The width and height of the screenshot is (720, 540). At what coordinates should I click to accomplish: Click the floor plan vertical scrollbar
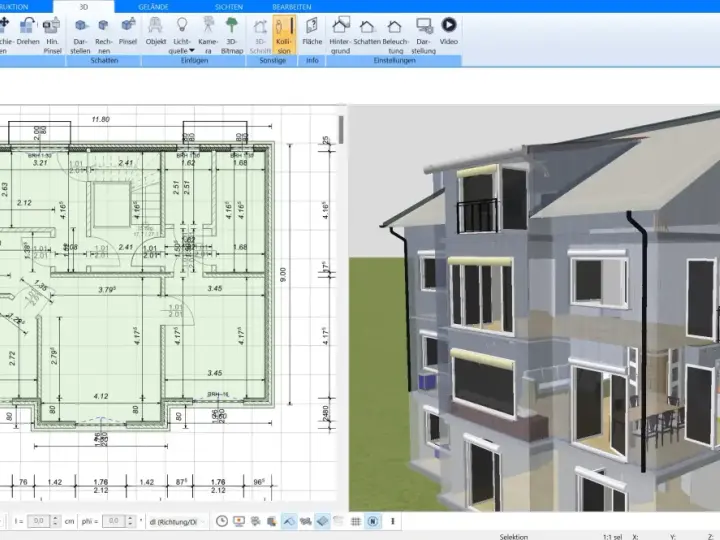341,129
